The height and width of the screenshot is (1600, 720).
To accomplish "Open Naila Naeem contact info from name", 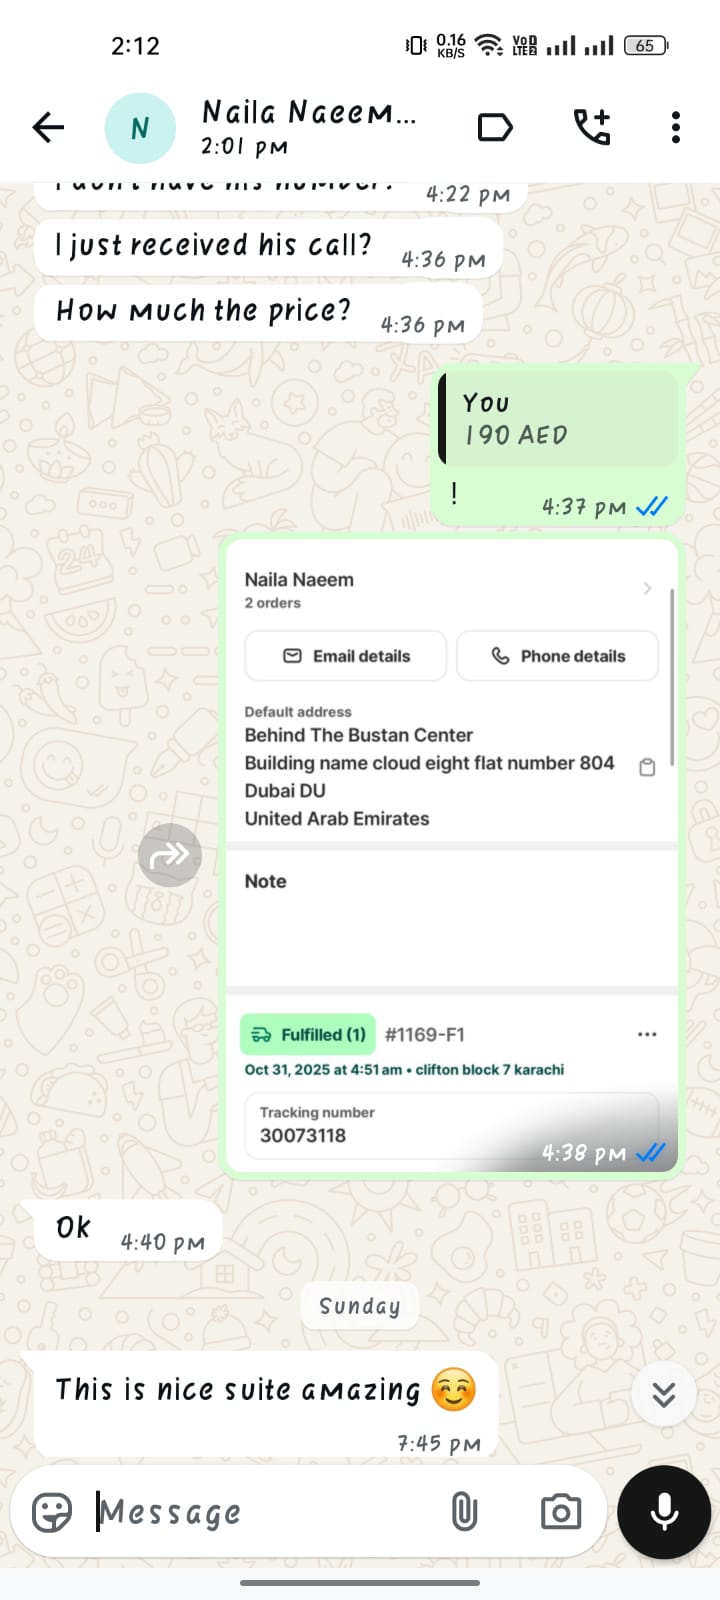I will click(x=309, y=112).
